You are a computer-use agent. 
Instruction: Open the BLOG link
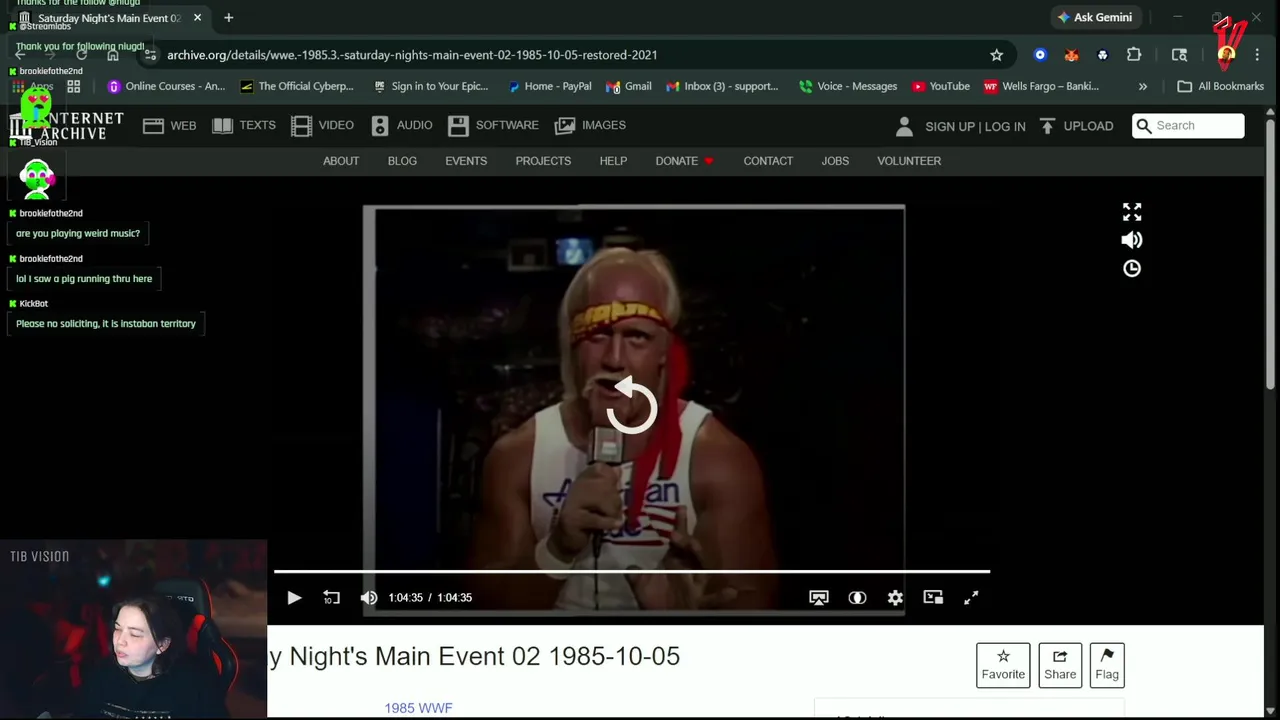coord(402,161)
